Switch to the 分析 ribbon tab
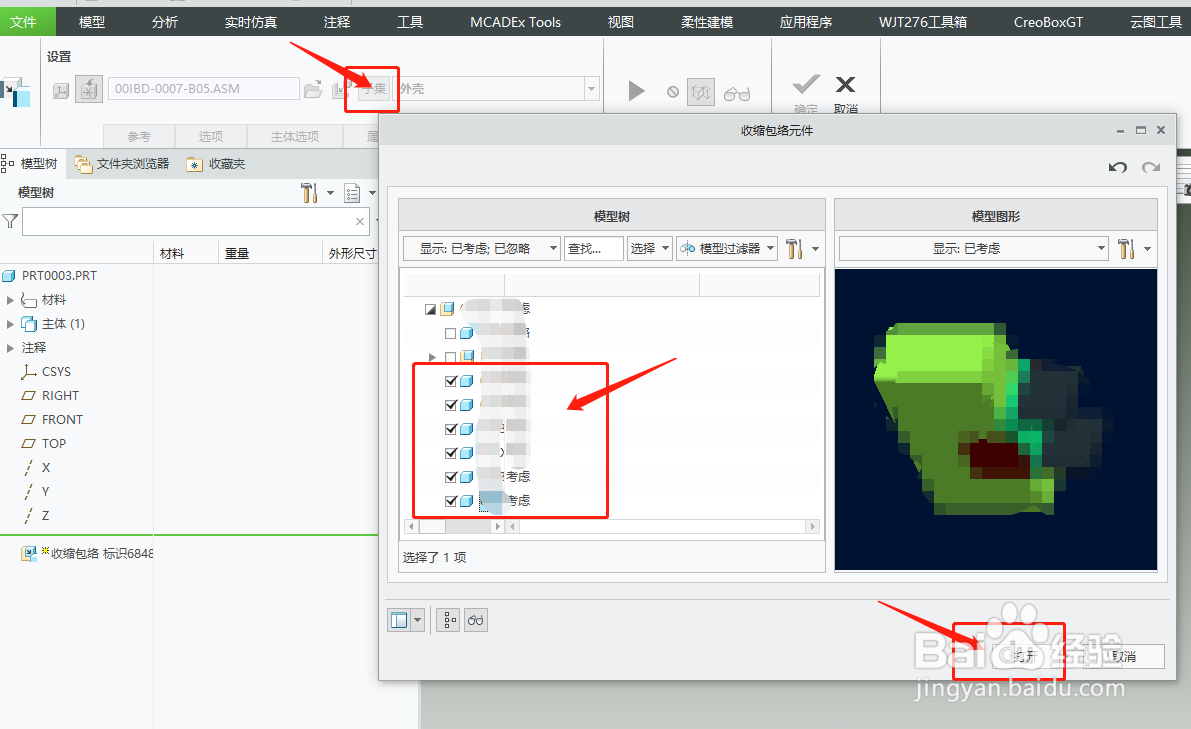This screenshot has height=729, width=1191. click(164, 22)
